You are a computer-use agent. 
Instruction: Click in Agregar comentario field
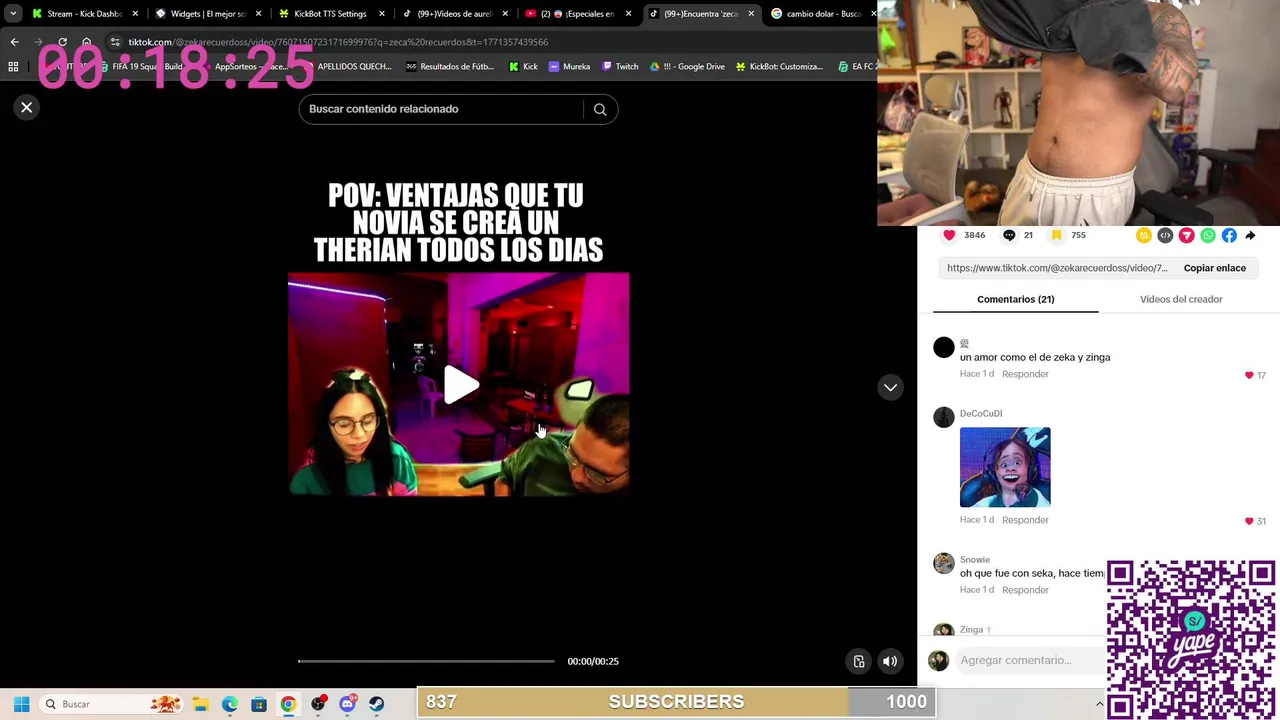1030,660
